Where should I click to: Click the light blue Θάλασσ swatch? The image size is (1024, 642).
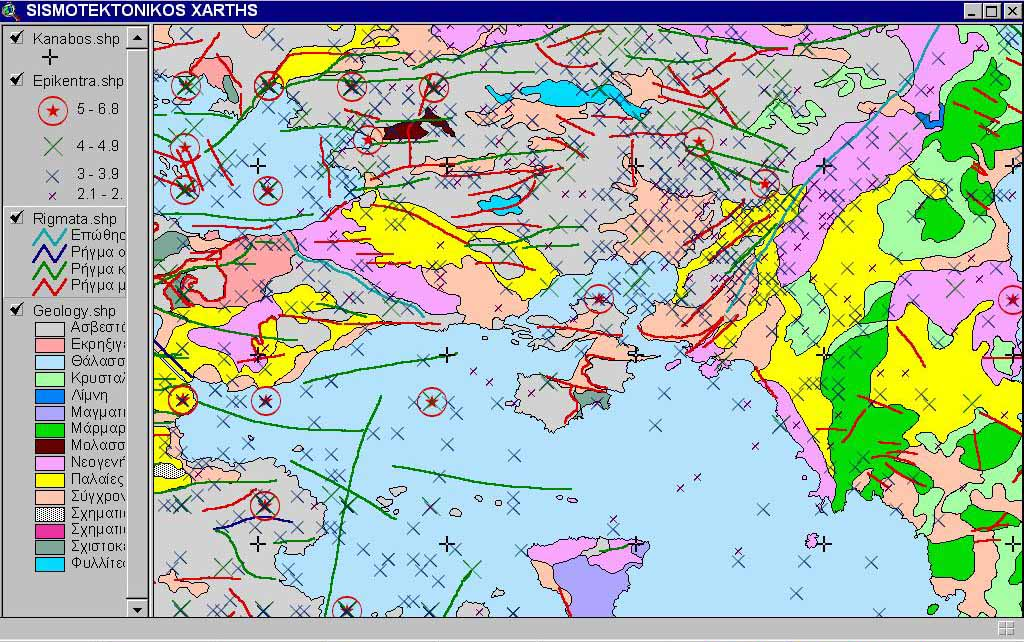(x=50, y=362)
